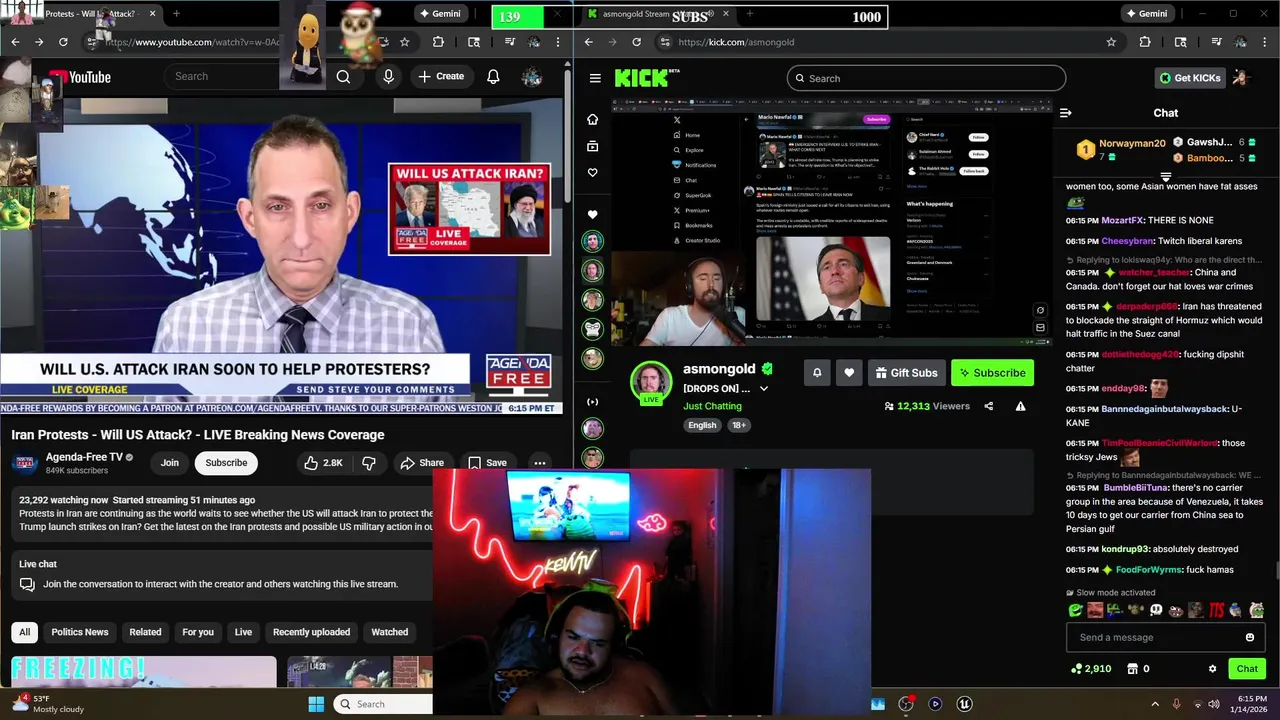Dislike the YouTube video
Image resolution: width=1280 pixels, height=720 pixels.
pyautogui.click(x=368, y=463)
